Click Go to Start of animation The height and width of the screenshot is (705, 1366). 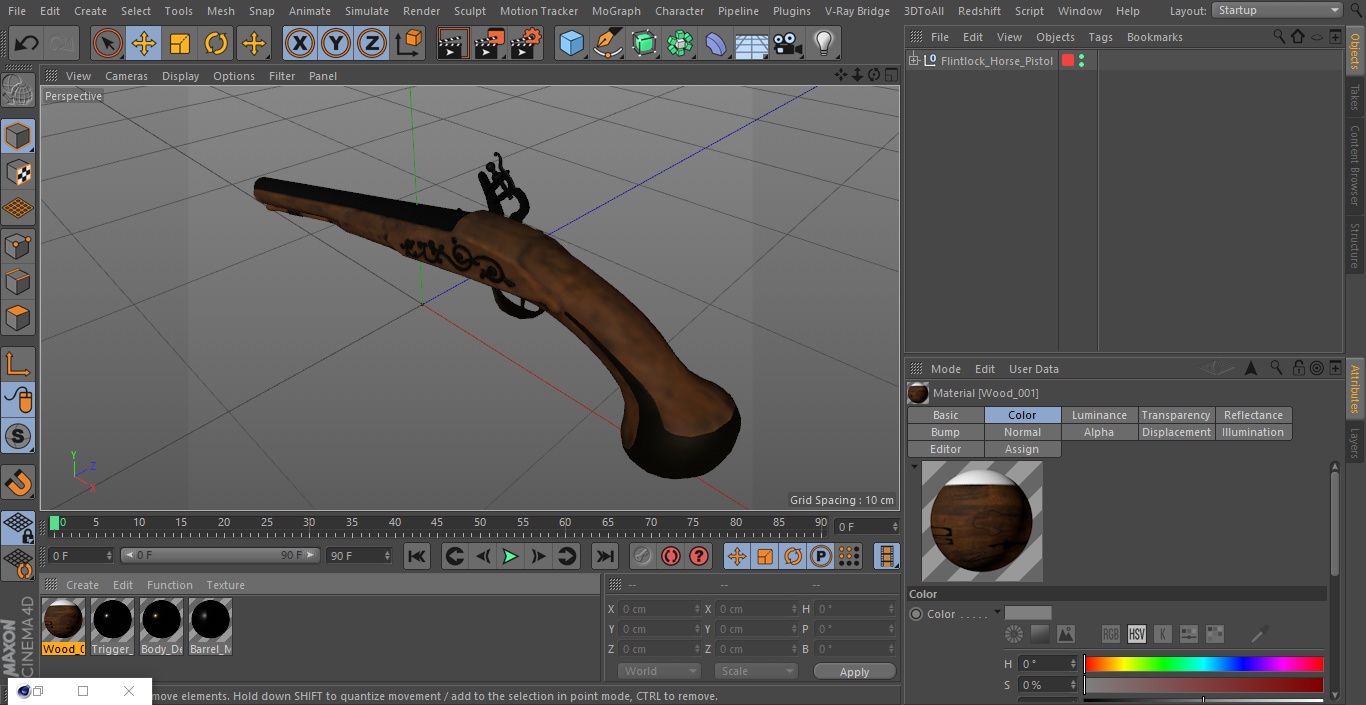click(417, 556)
